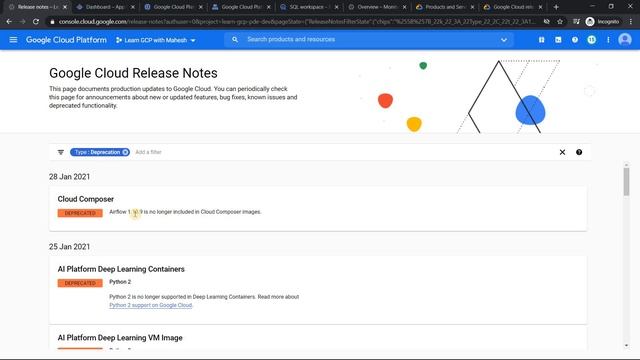The width and height of the screenshot is (640, 360).
Task: Open the media control icon in Chrome toolbar
Action: pos(576,22)
